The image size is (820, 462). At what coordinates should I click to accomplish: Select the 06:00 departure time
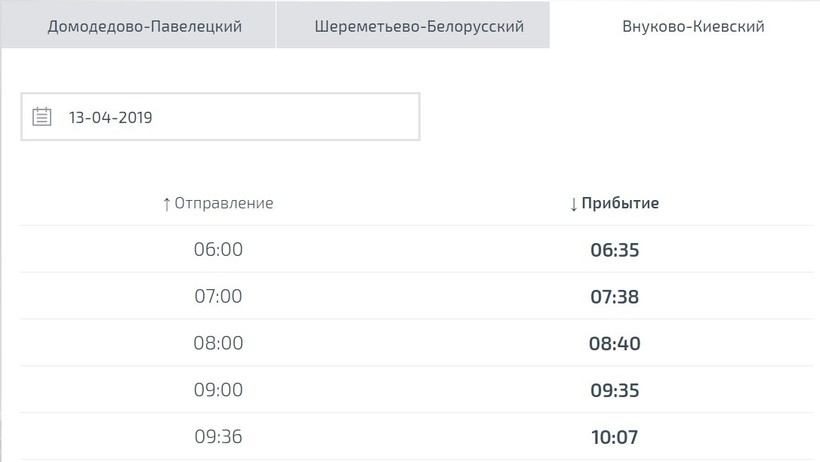pyautogui.click(x=218, y=249)
